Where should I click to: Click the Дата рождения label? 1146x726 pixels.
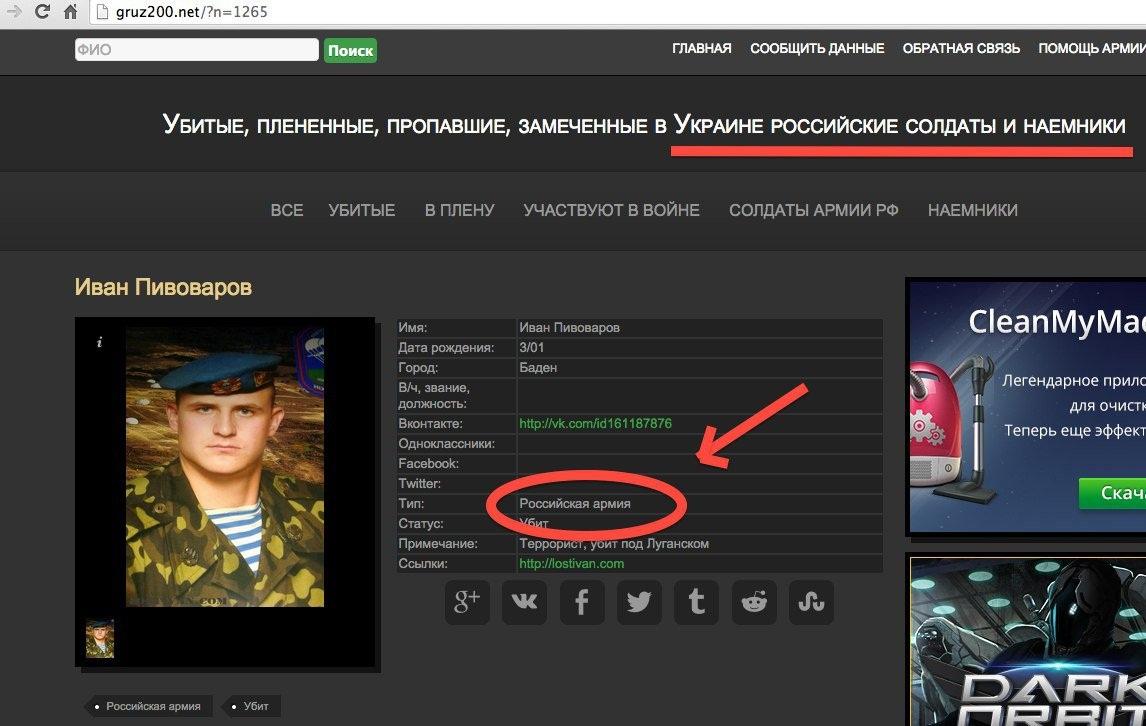(446, 347)
